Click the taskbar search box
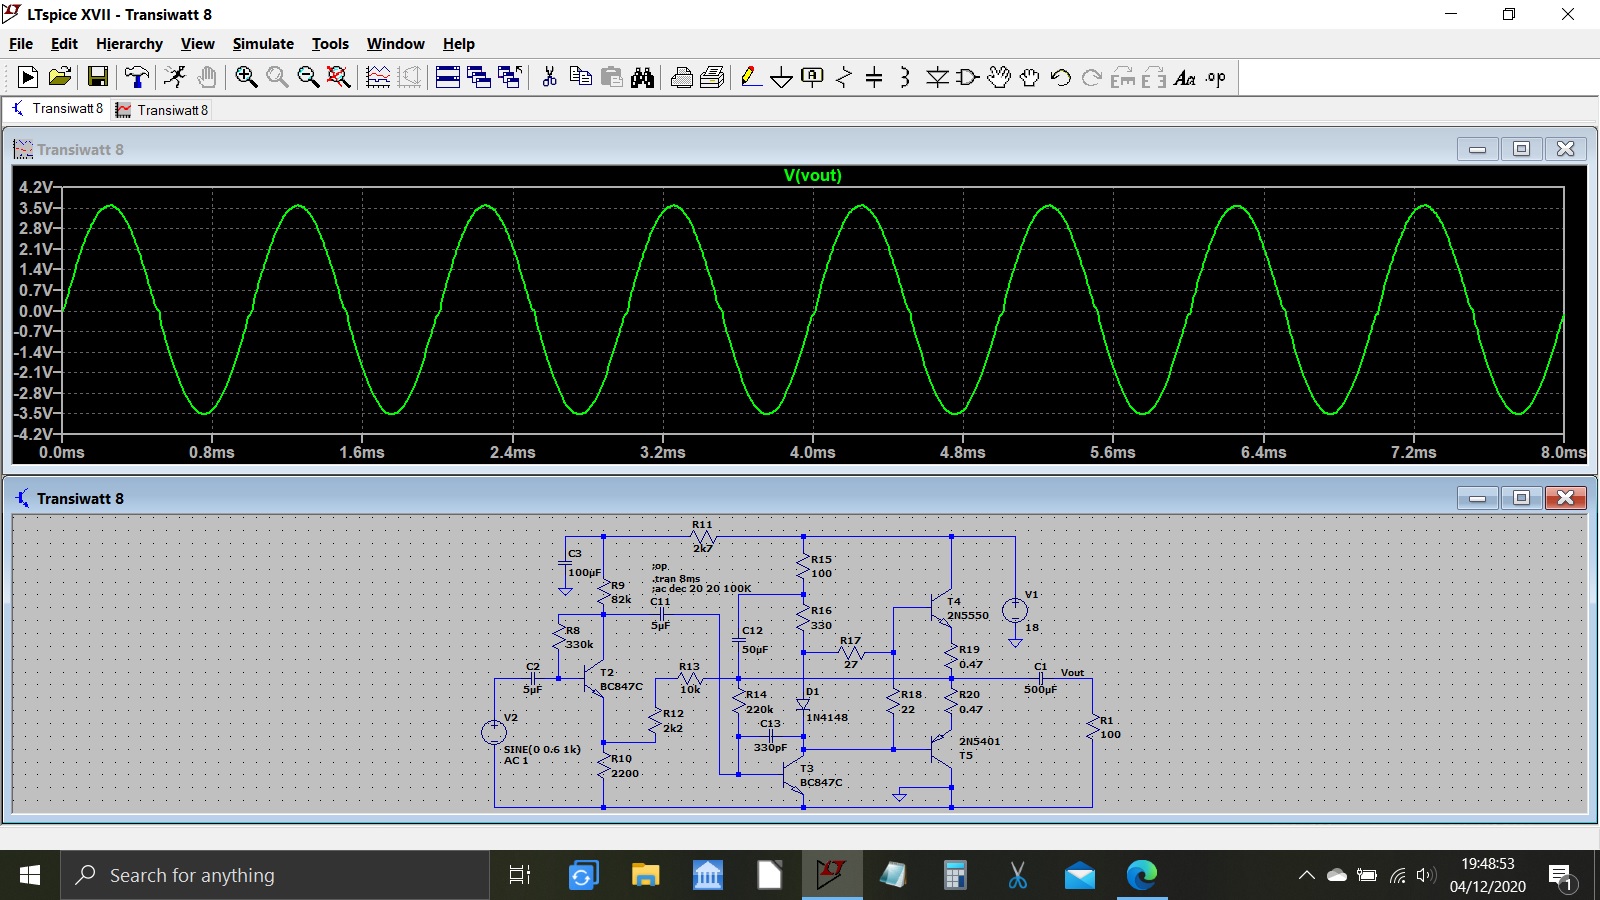Viewport: 1600px width, 900px height. pyautogui.click(x=275, y=875)
